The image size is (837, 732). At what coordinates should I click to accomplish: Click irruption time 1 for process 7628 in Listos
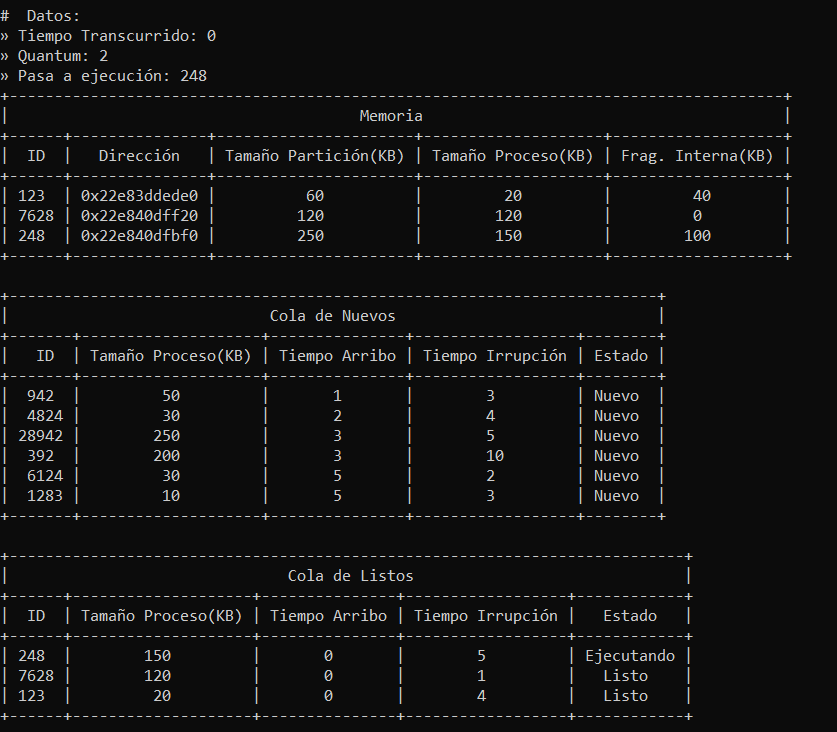[481, 676]
